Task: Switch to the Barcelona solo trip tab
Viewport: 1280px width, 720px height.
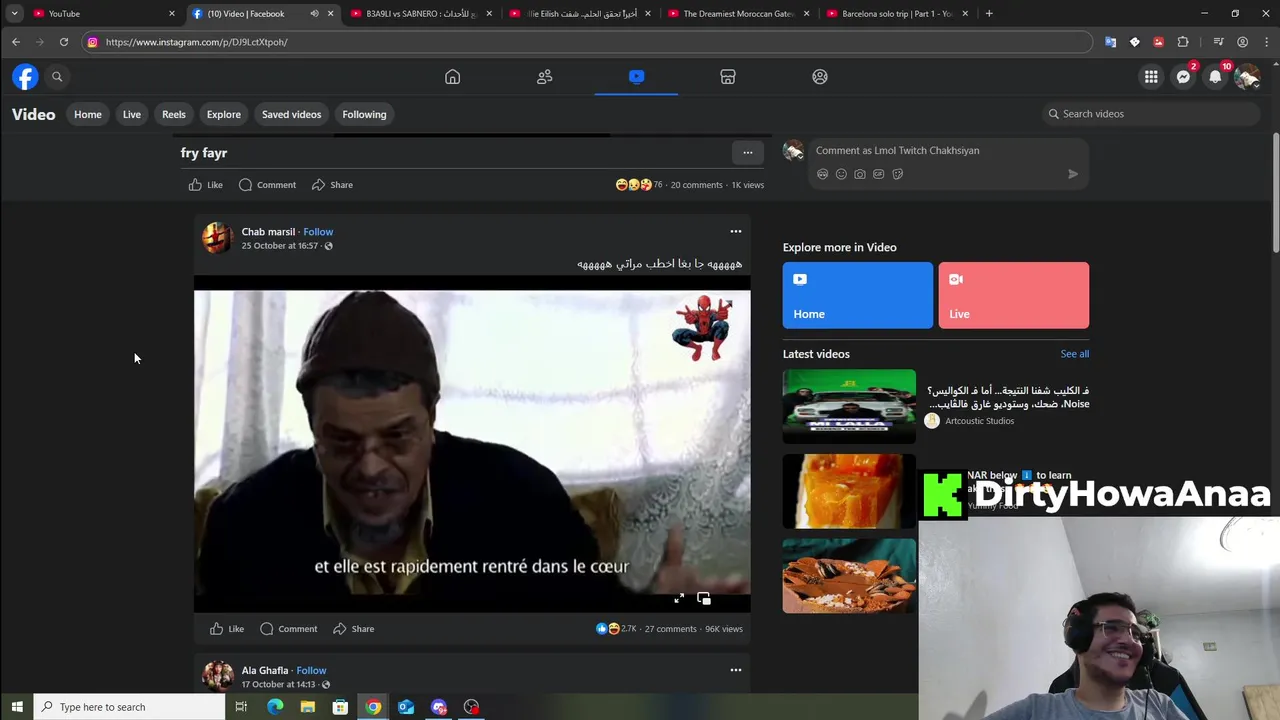Action: click(x=897, y=14)
